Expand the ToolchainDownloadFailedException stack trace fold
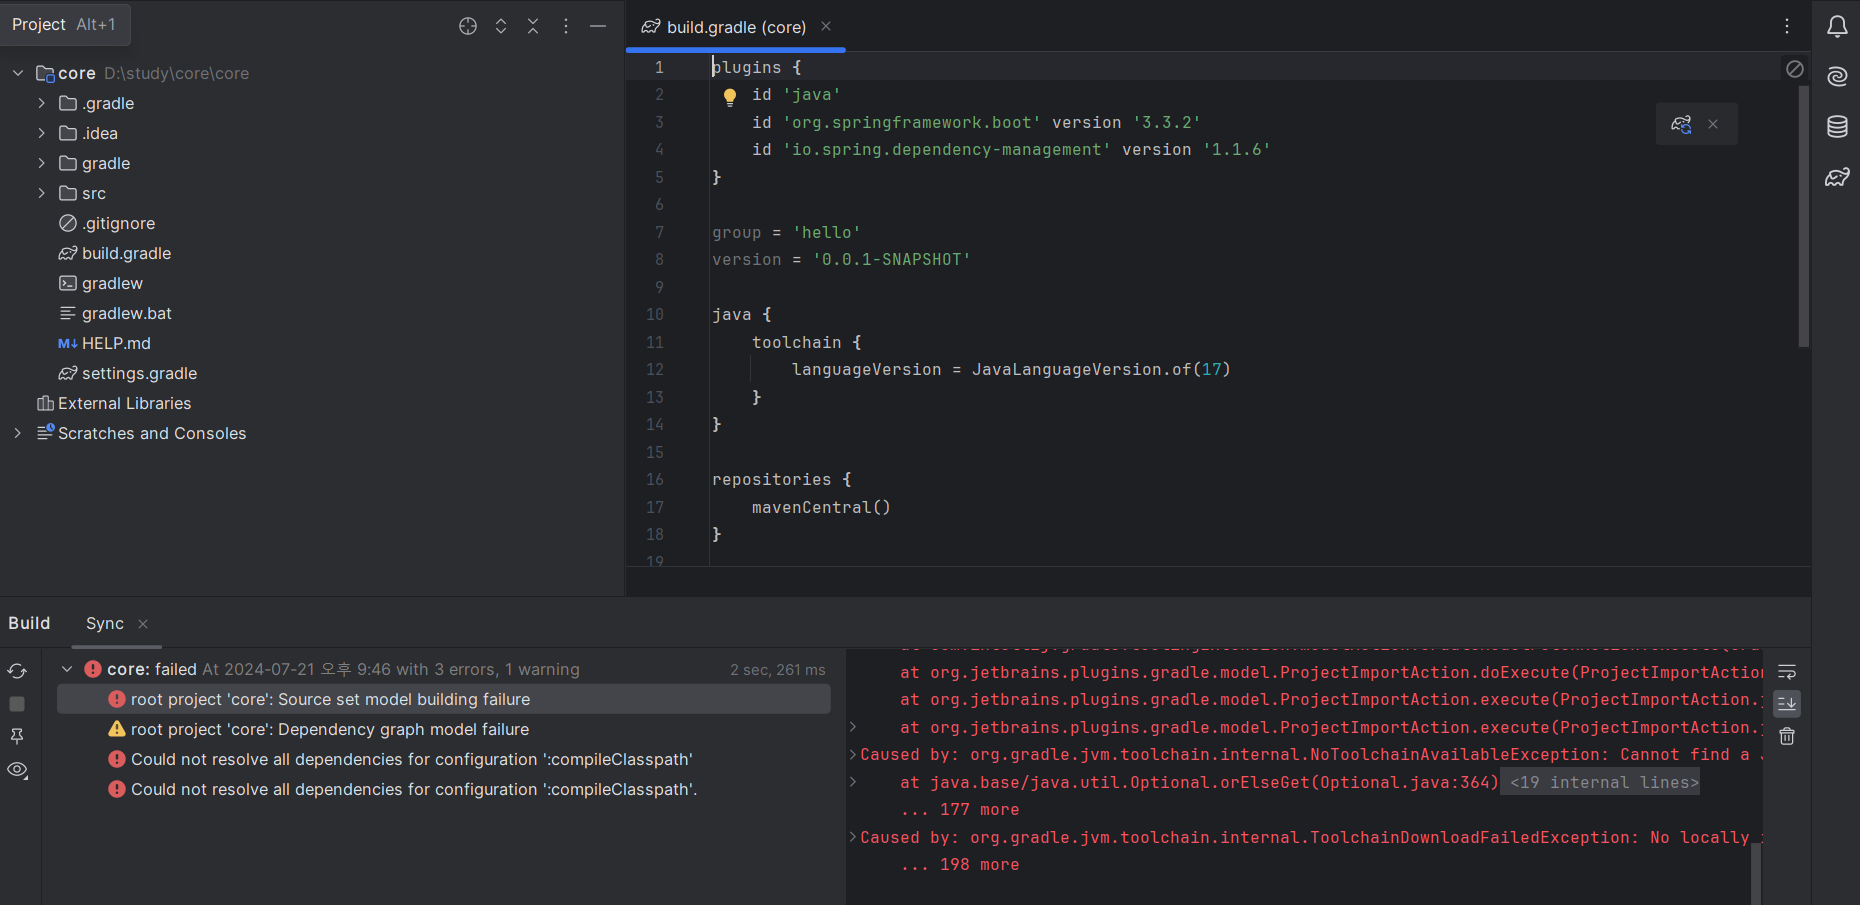The image size is (1860, 905). 853,837
